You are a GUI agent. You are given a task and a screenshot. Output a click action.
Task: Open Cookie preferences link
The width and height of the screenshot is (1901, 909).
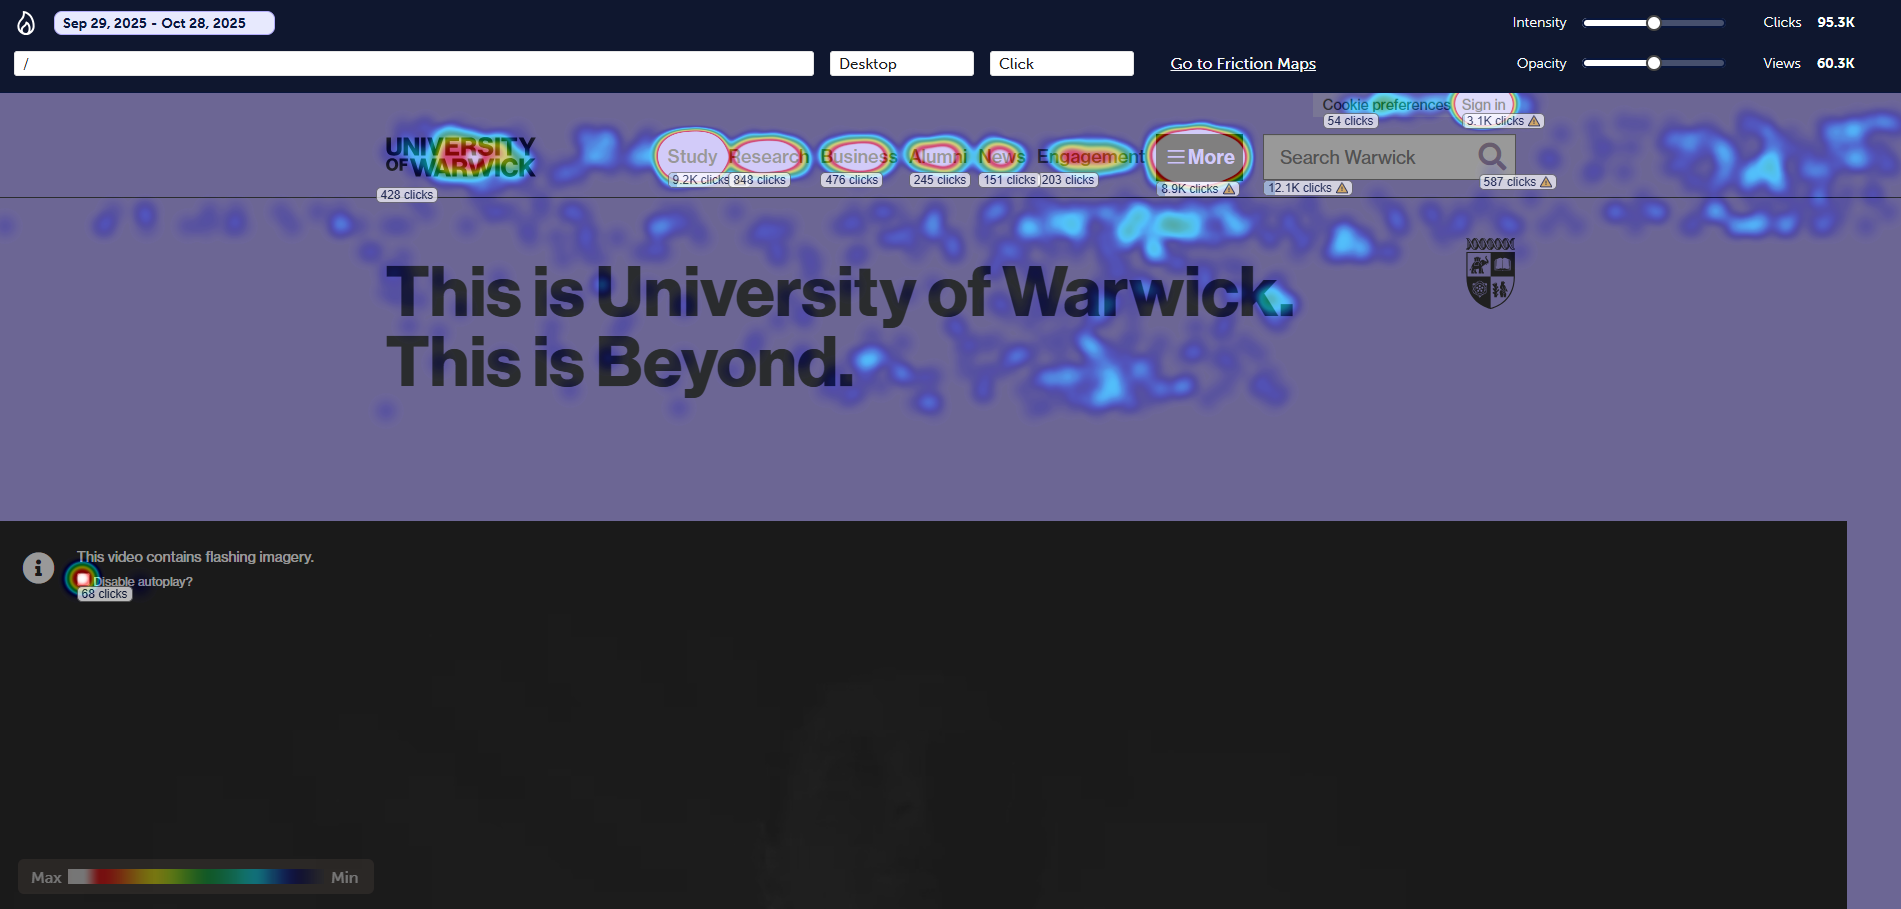tap(1385, 105)
